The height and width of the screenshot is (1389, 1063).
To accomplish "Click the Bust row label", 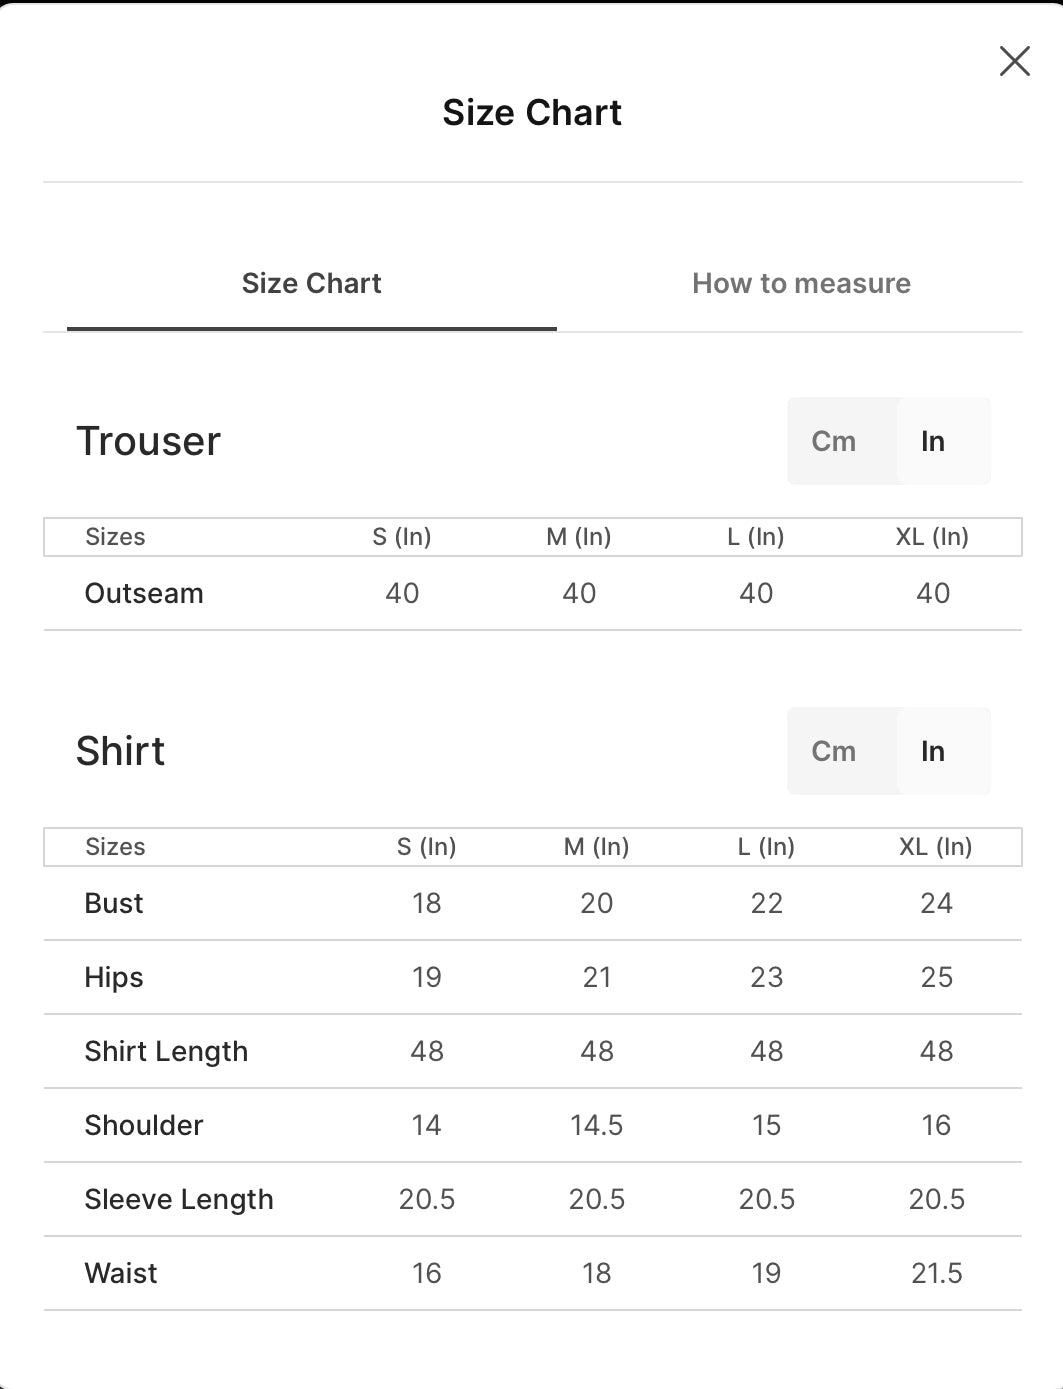I will [114, 903].
